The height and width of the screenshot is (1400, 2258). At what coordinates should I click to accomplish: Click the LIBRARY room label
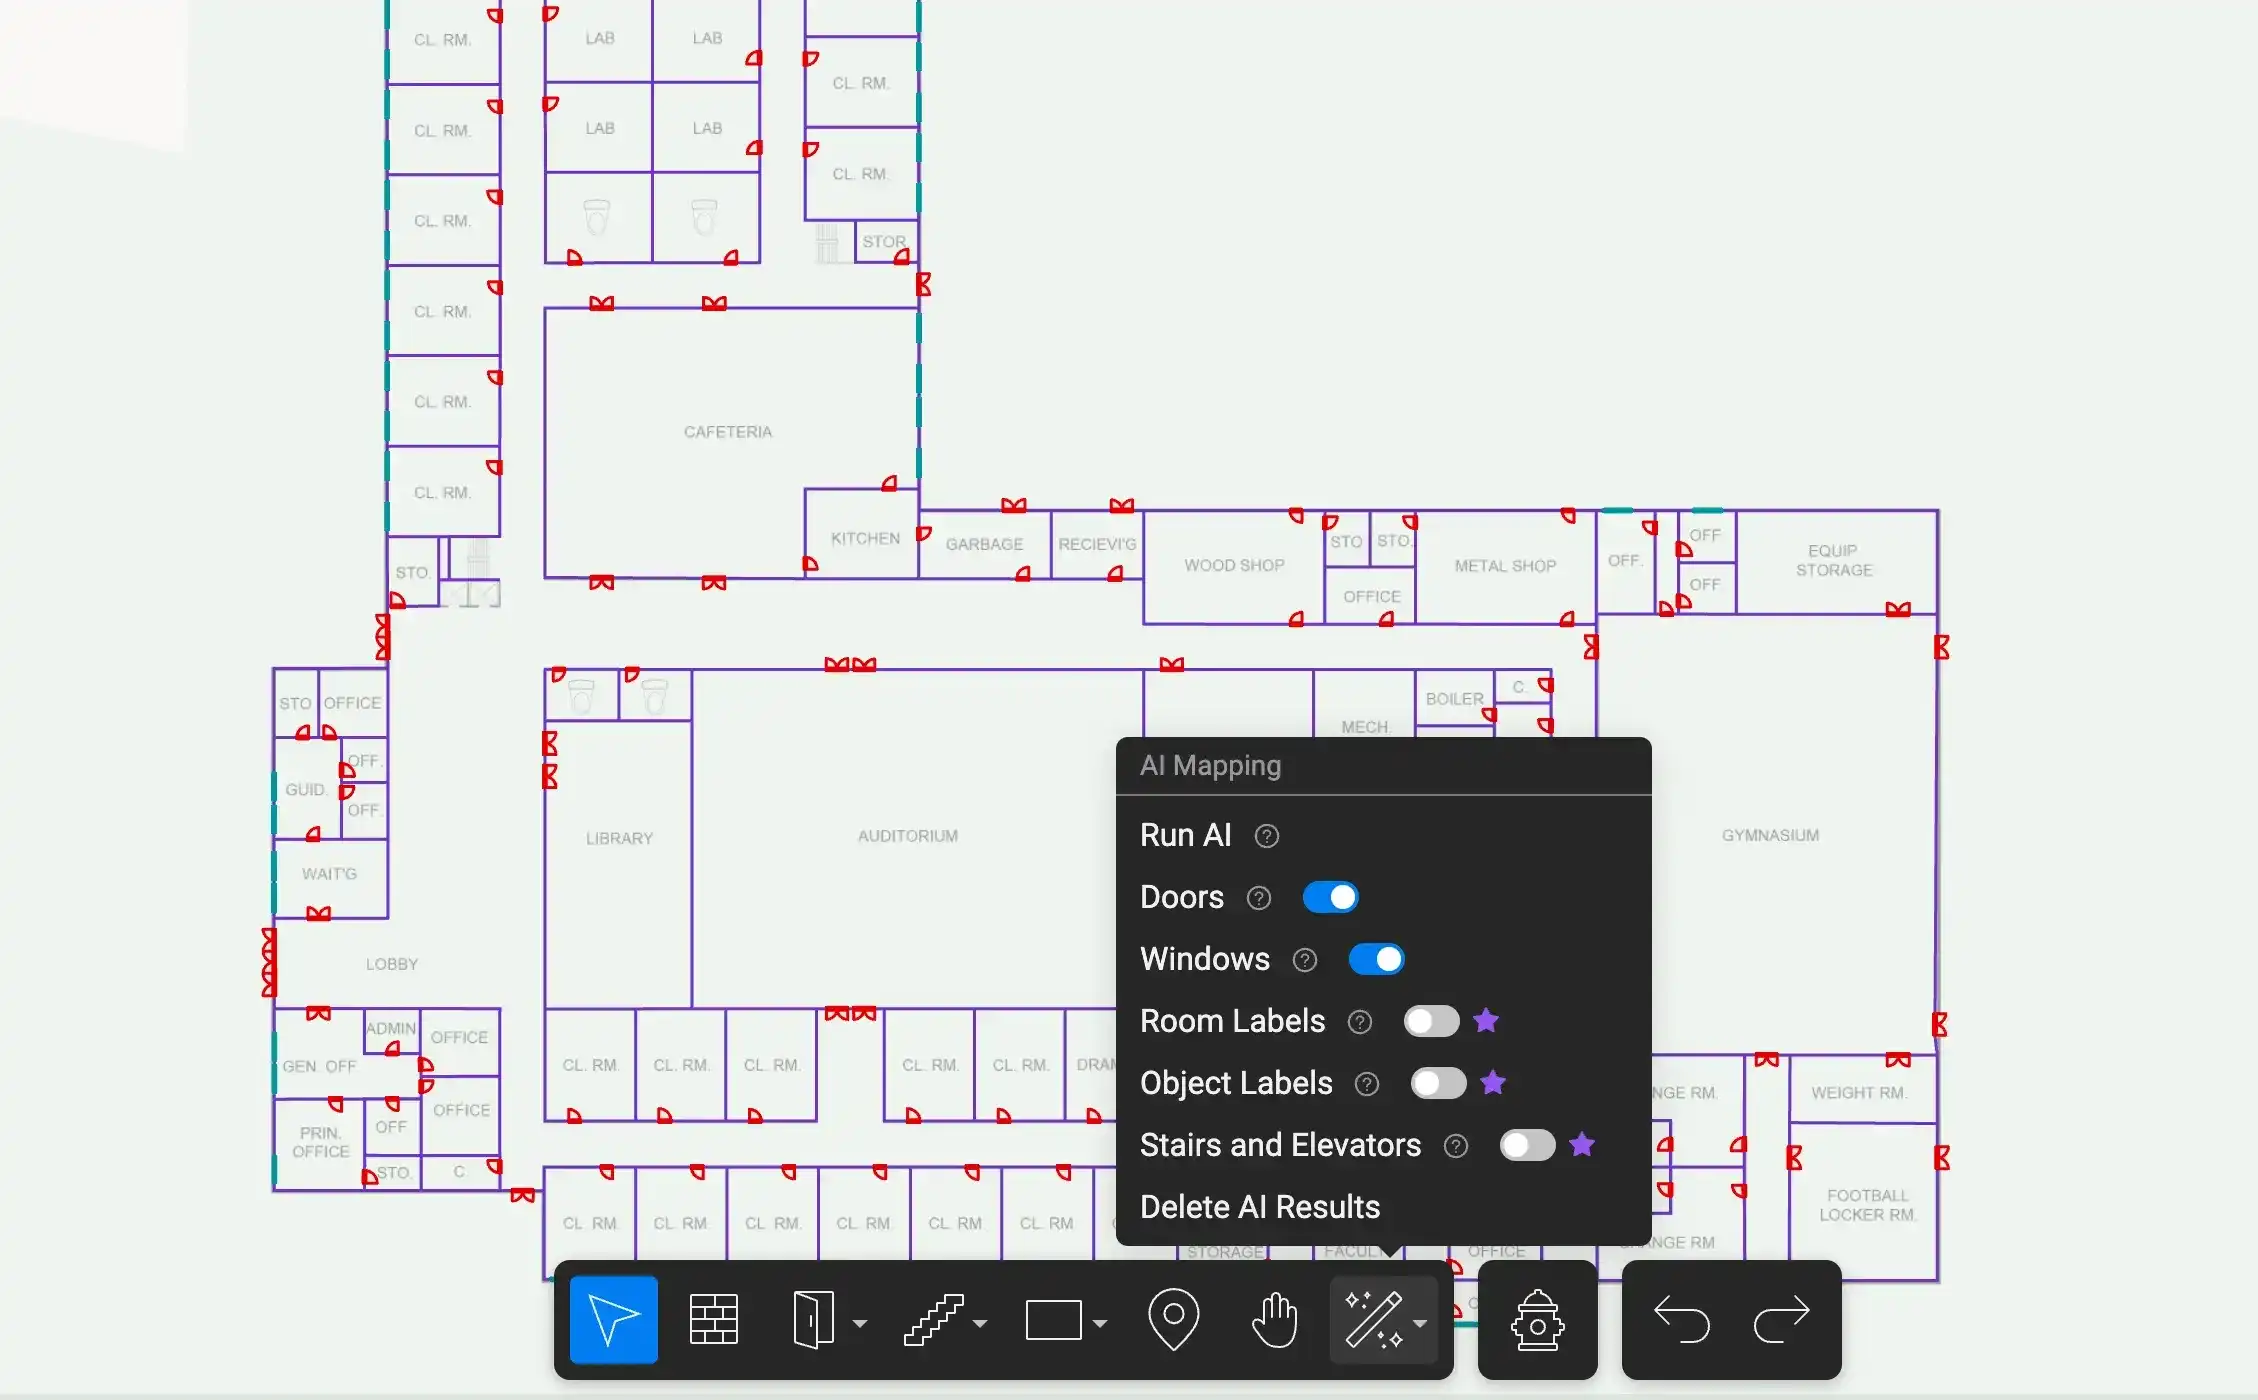pos(619,838)
